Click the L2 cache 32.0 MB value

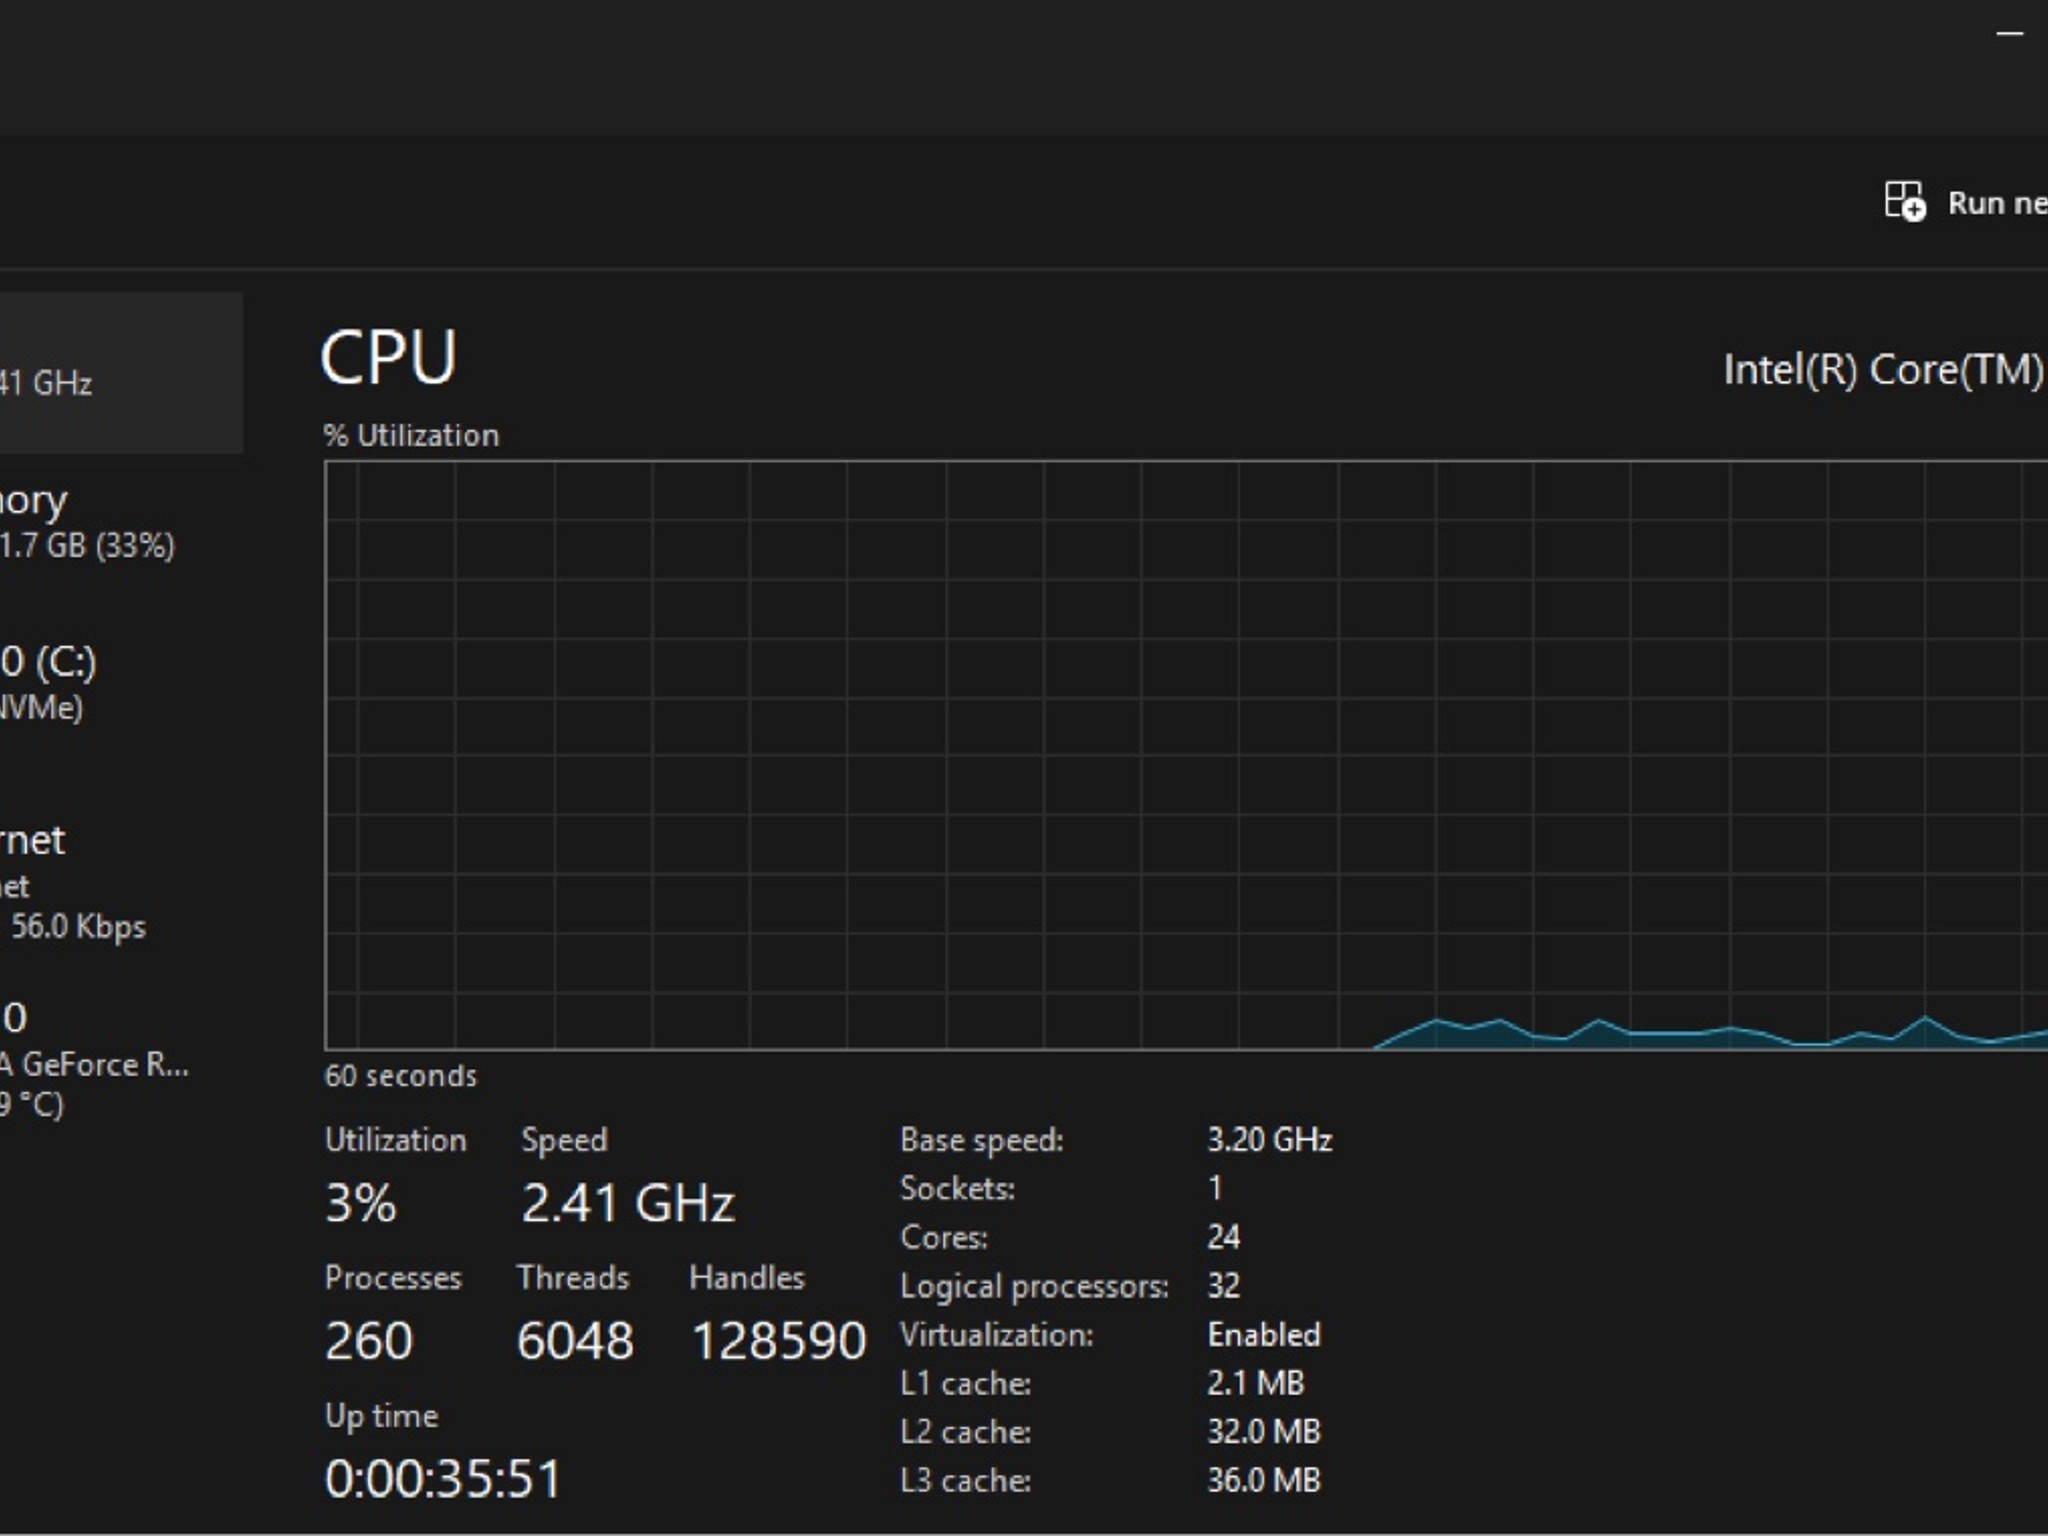pyautogui.click(x=1264, y=1431)
